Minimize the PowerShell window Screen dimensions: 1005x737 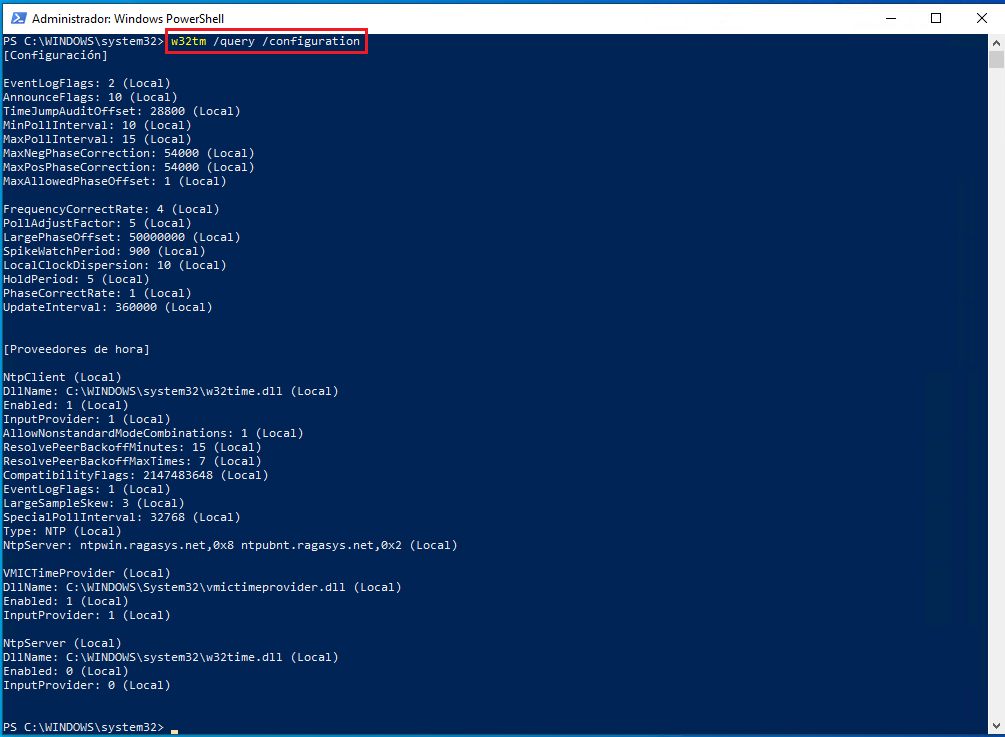click(891, 18)
